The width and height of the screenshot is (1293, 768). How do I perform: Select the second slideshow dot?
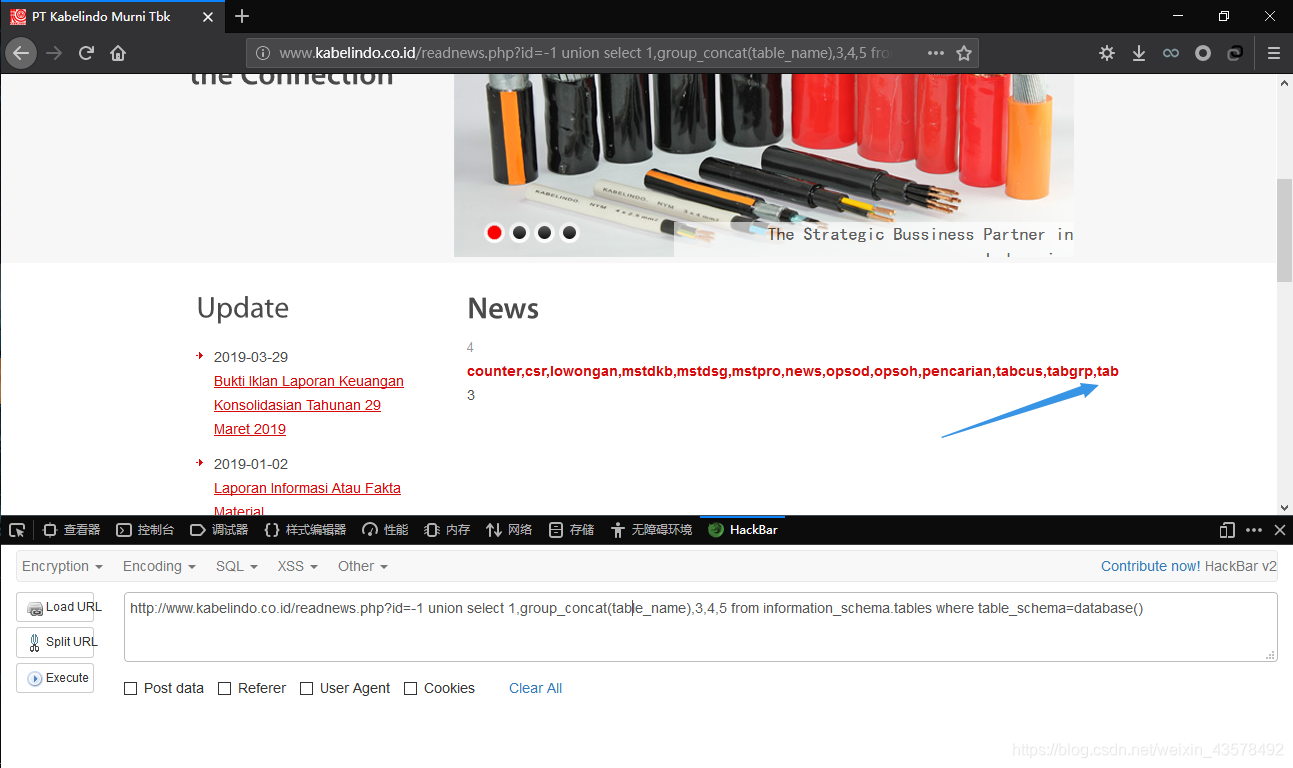(x=519, y=232)
